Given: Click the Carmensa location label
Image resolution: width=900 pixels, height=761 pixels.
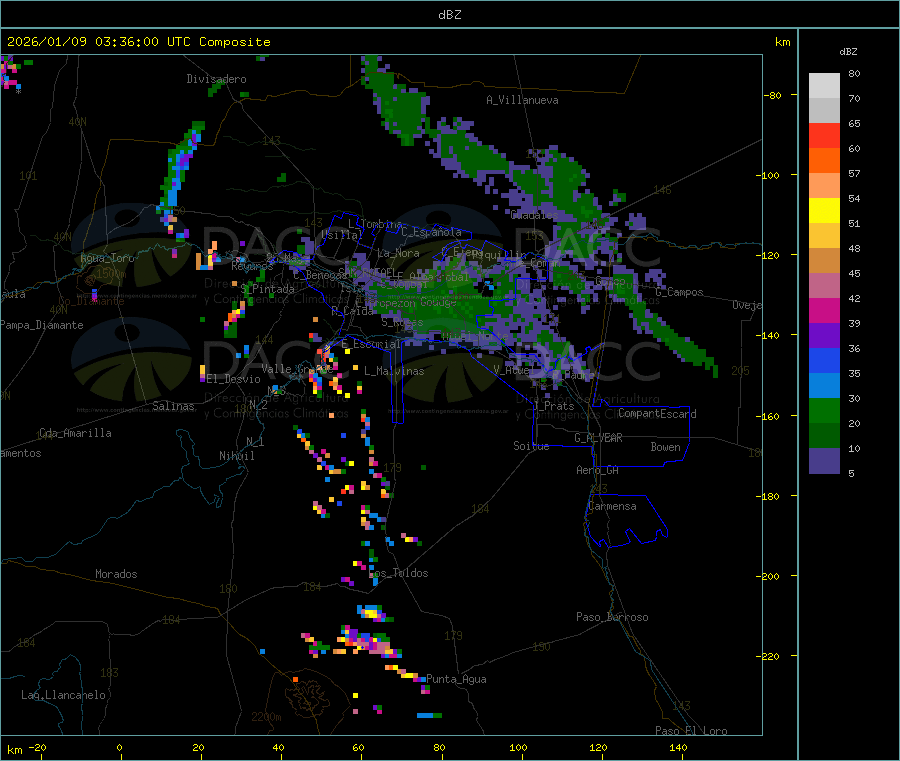Looking at the screenshot, I should point(612,506).
